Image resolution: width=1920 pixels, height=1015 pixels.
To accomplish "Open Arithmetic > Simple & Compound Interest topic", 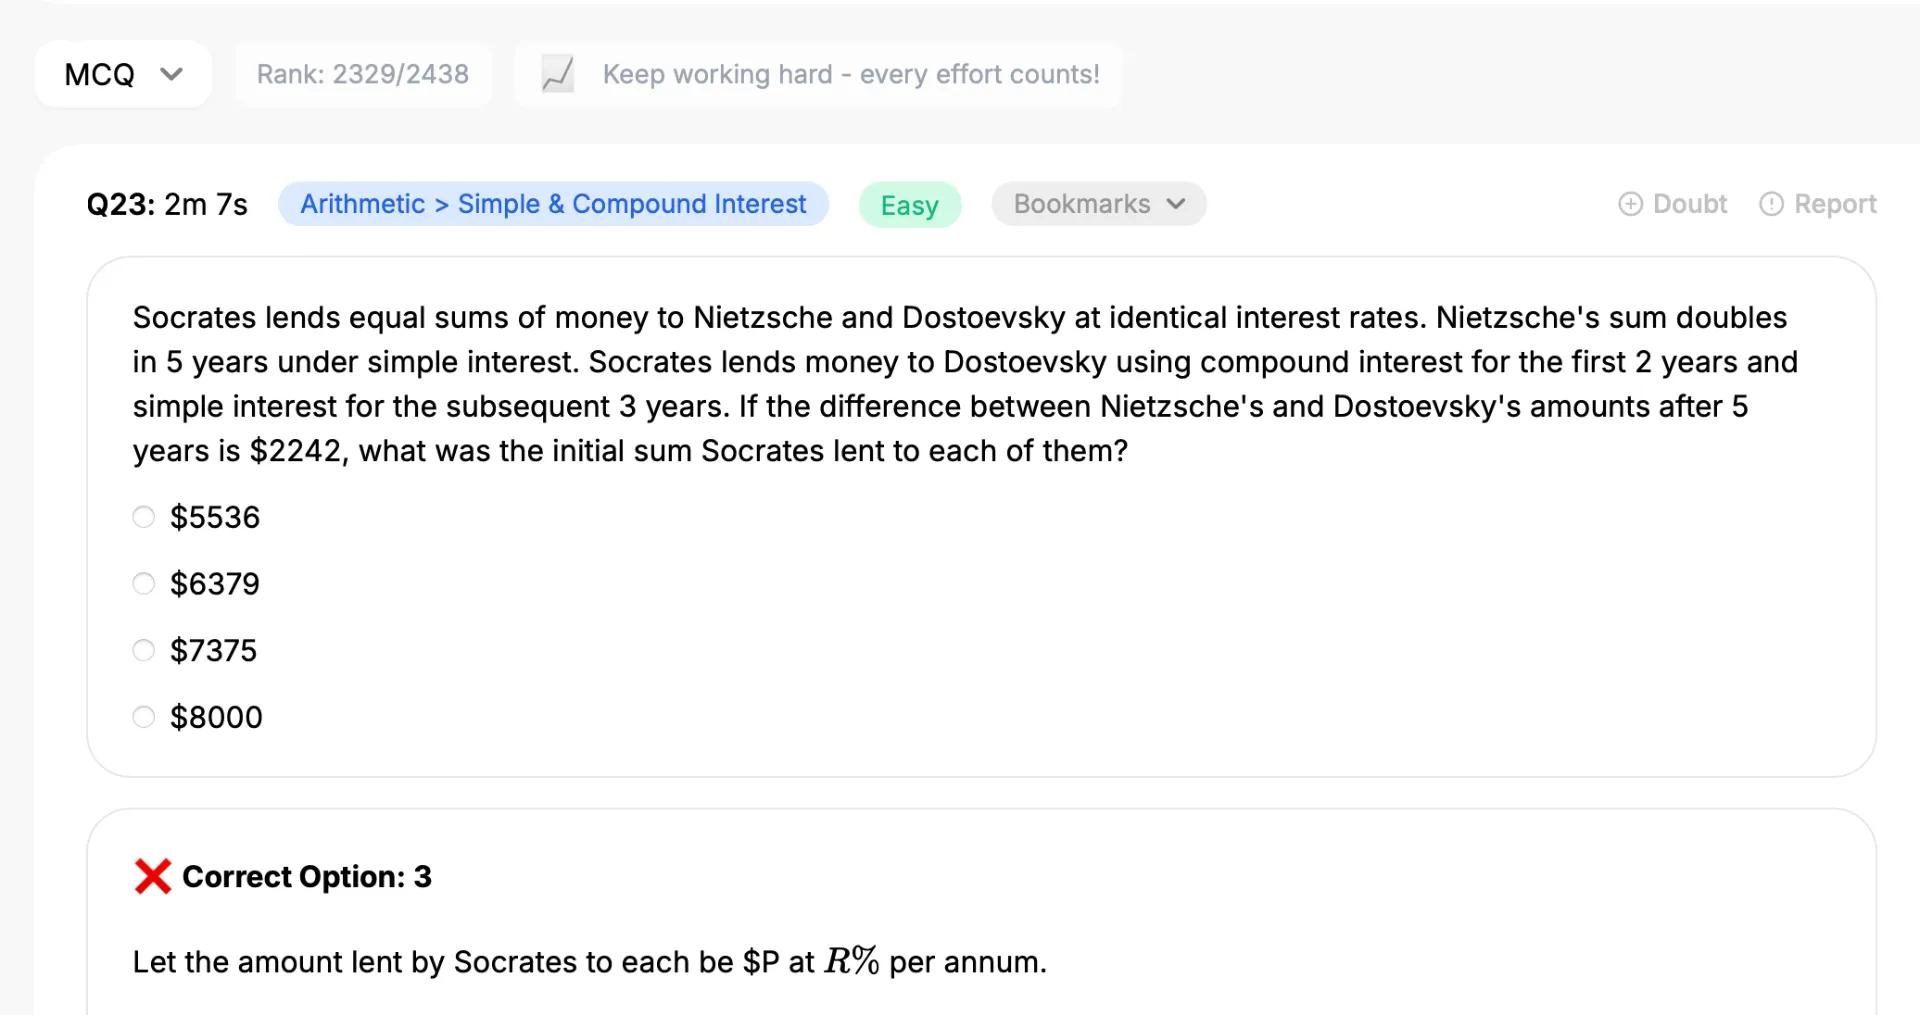I will click(x=553, y=204).
